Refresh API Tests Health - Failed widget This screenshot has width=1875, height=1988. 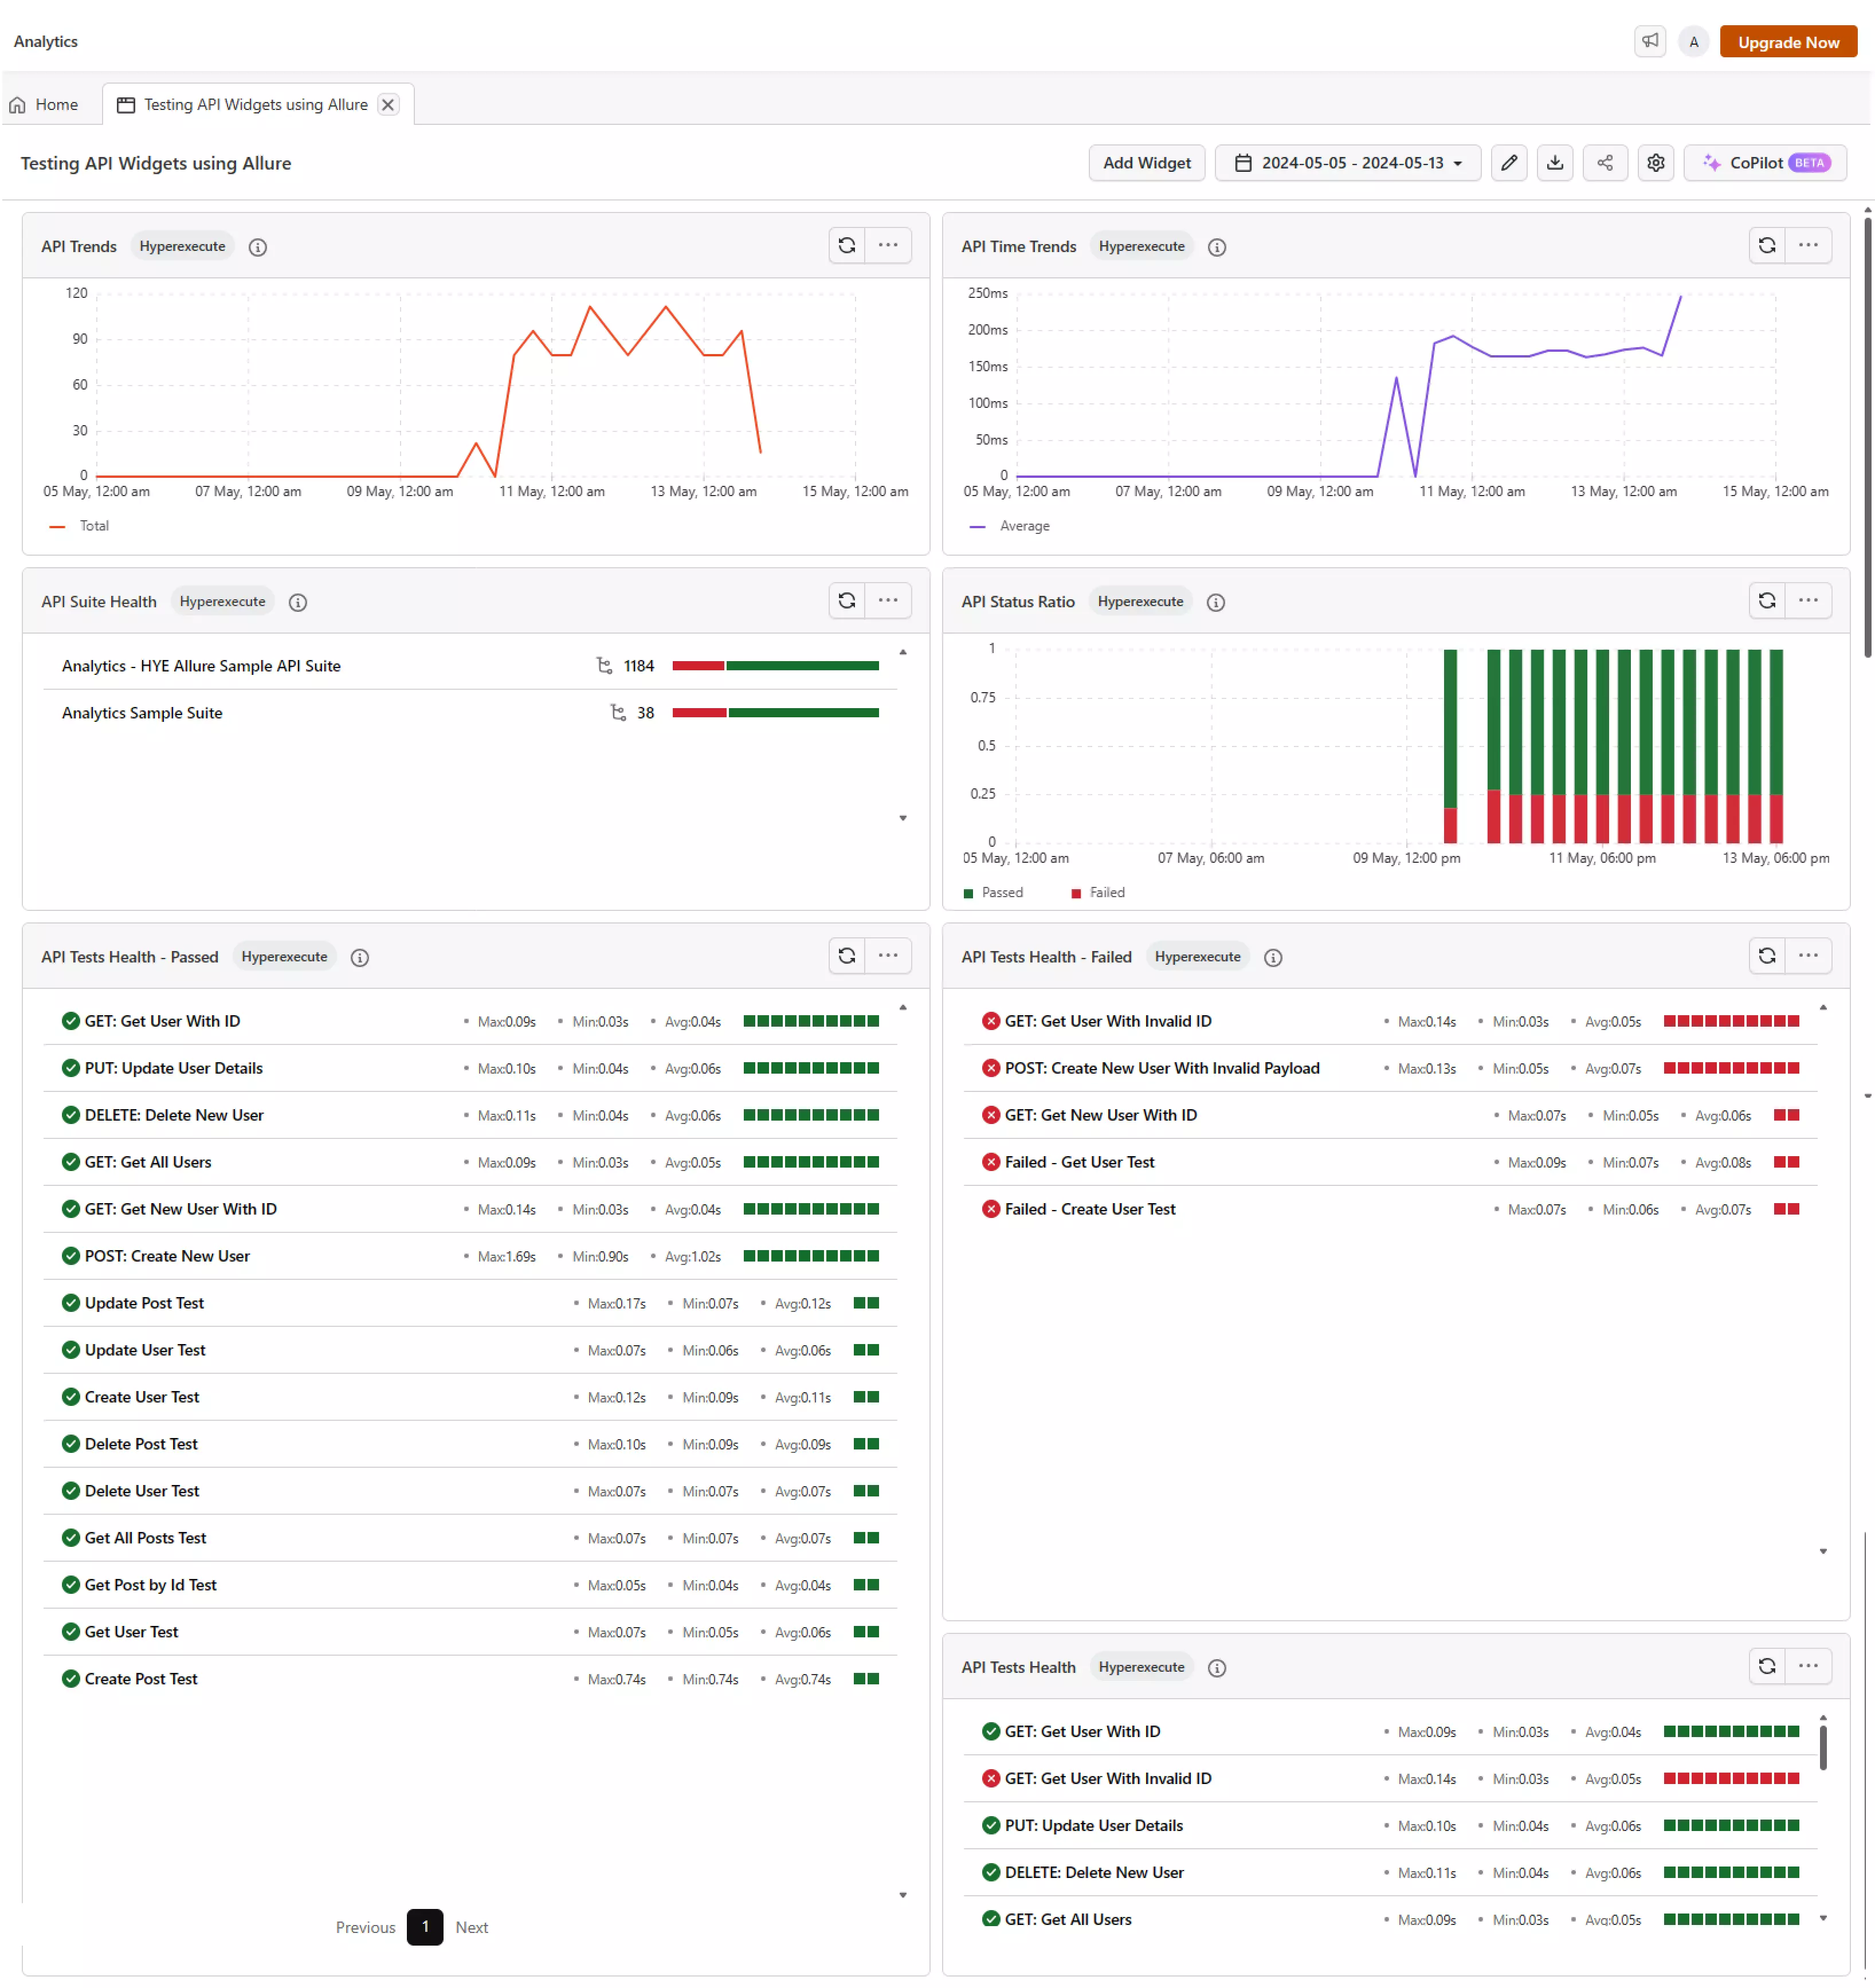pos(1766,955)
